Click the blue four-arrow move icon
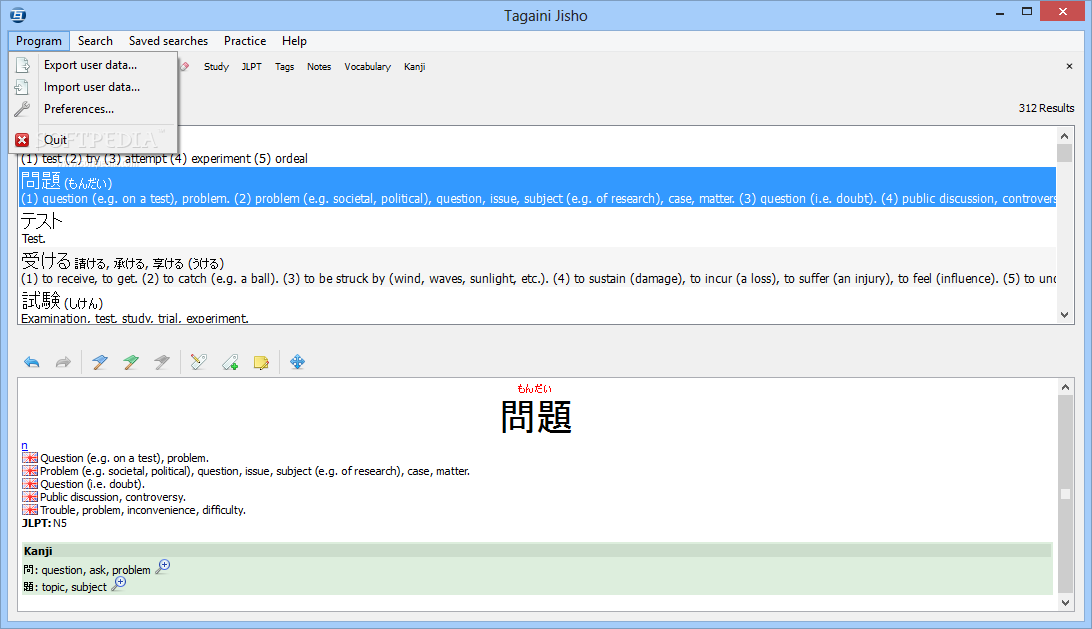The height and width of the screenshot is (629, 1092). coord(297,362)
